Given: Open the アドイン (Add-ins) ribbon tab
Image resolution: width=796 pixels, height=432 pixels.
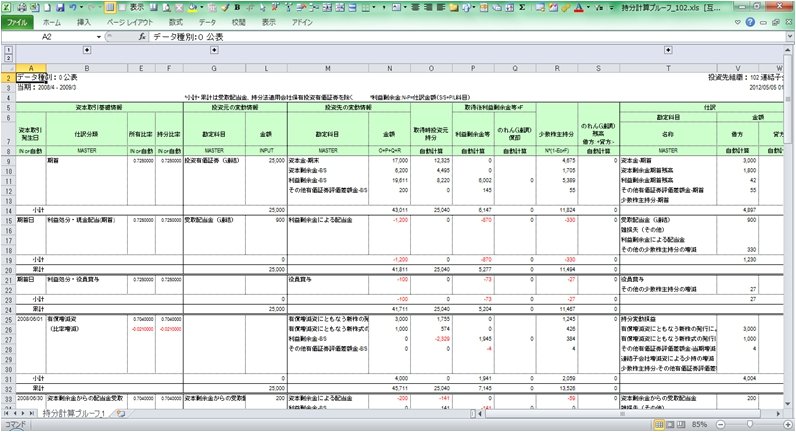Looking at the screenshot, I should 302,22.
